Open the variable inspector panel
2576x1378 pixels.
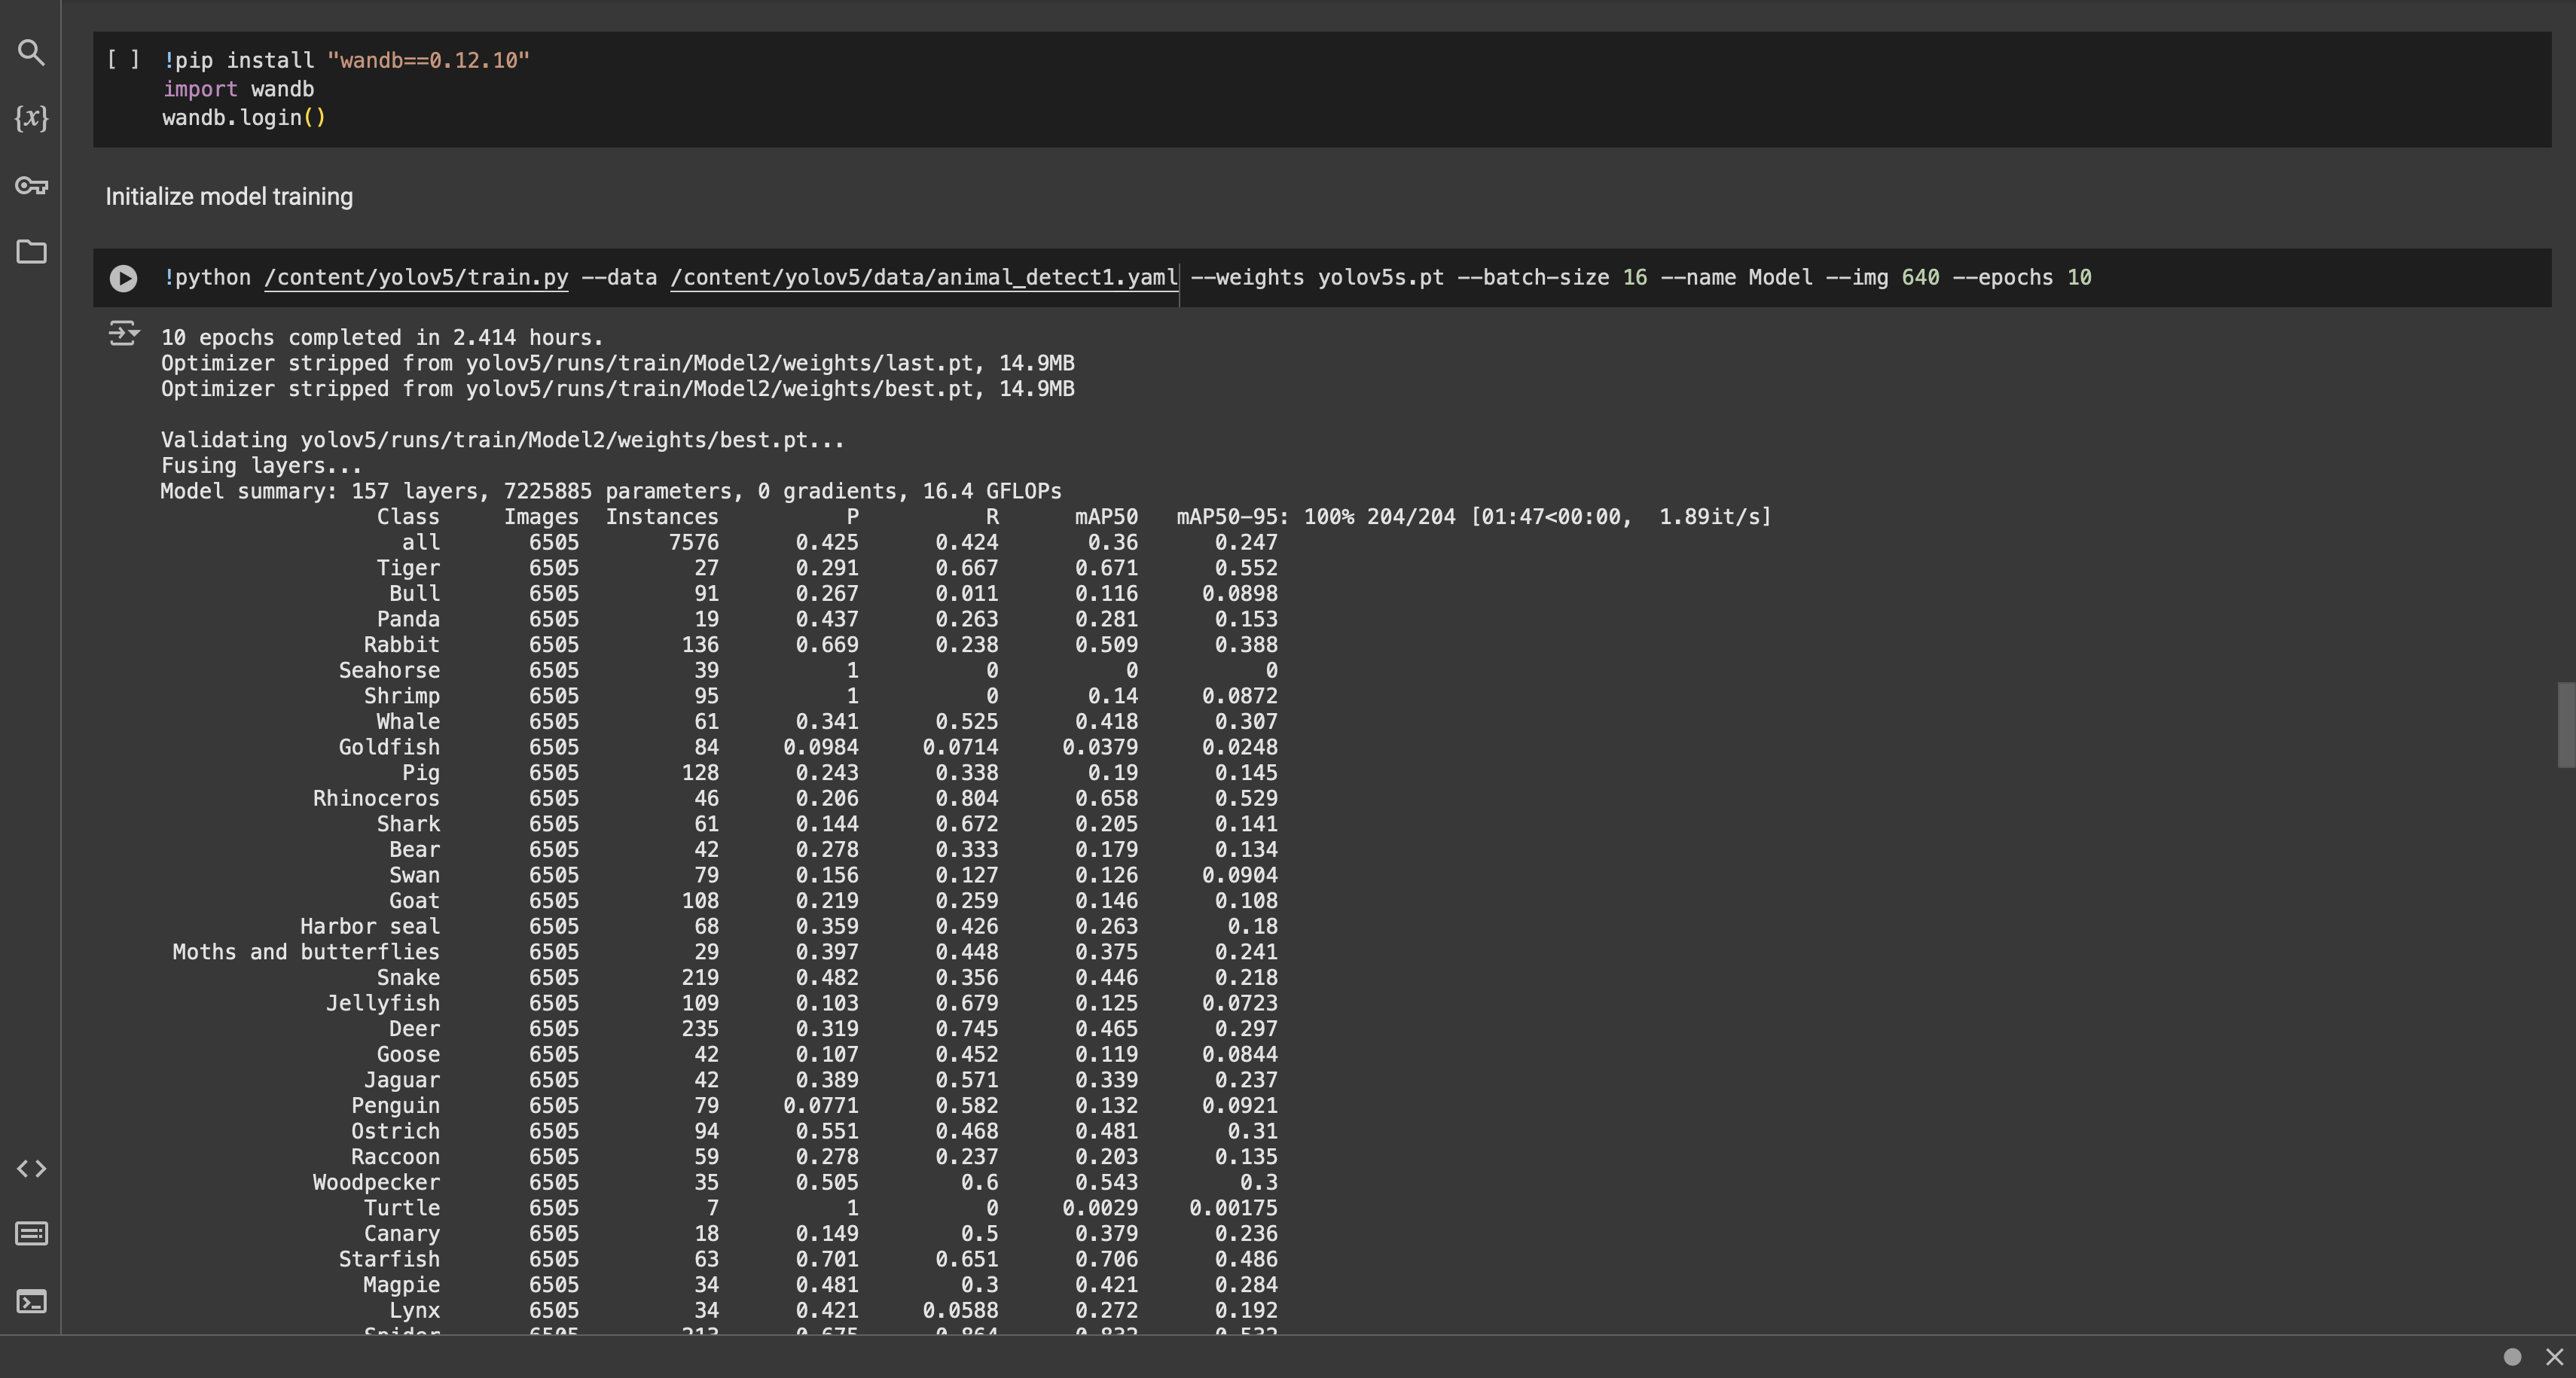coord(30,119)
